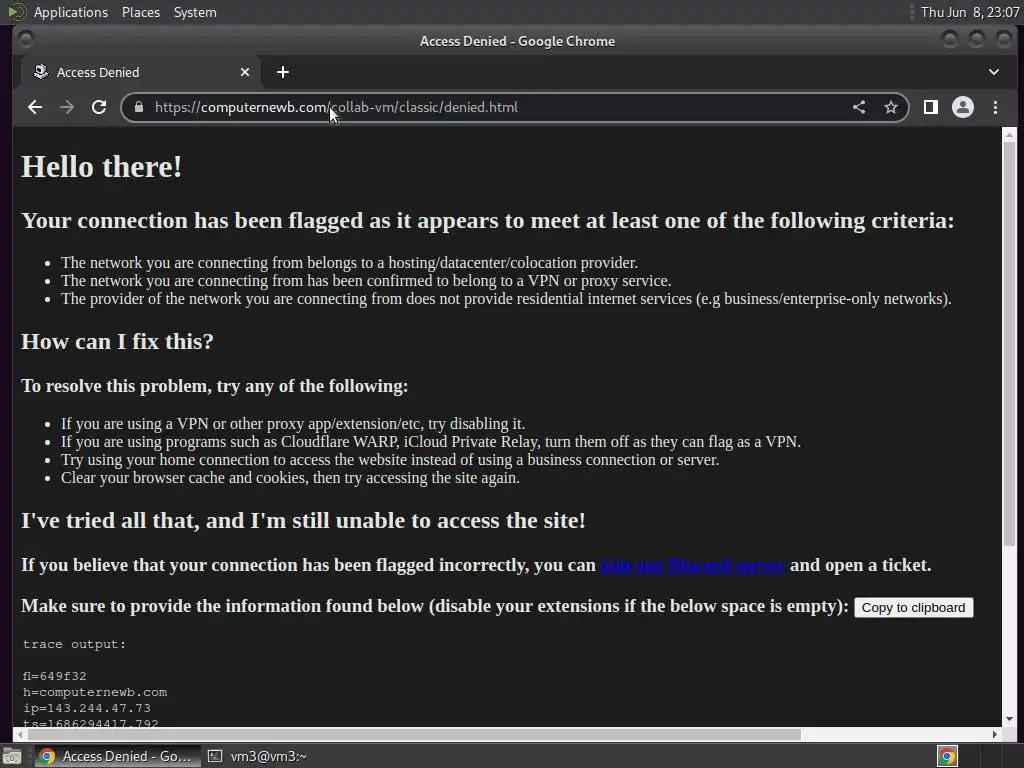Click the MATE logo icon in top panel

pos(16,12)
